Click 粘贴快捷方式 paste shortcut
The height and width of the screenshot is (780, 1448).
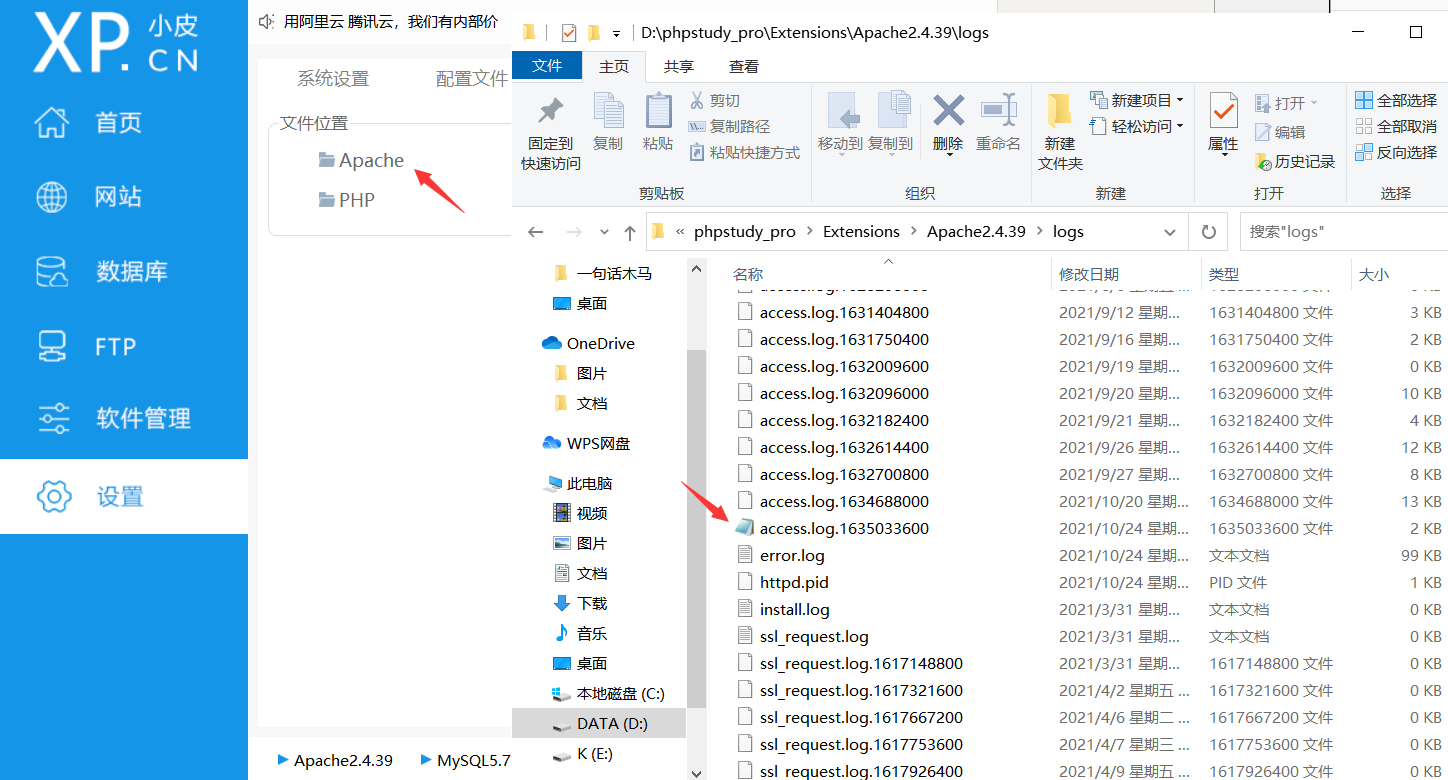point(744,153)
